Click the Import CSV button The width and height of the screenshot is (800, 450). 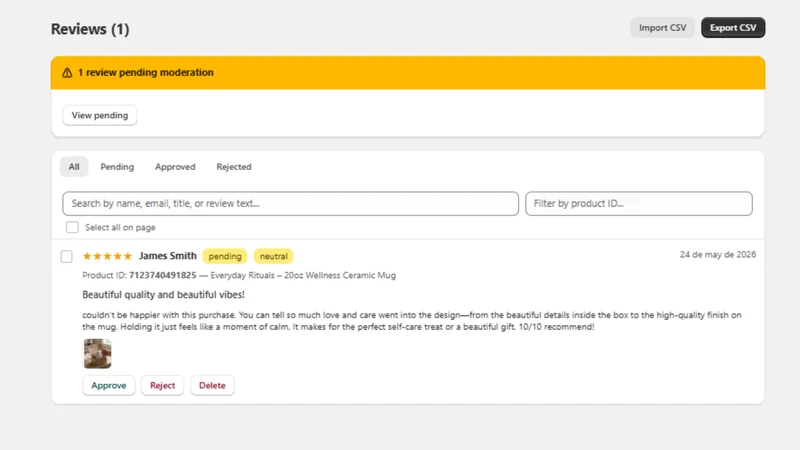(x=662, y=28)
